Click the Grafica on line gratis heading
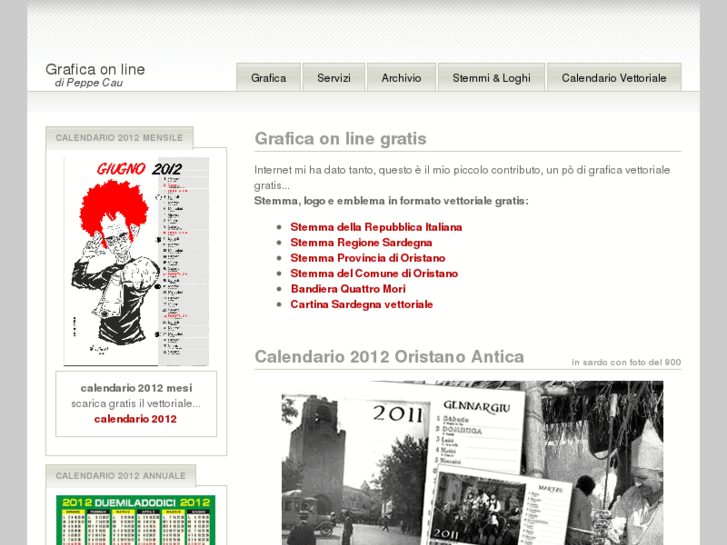727x545 pixels. pos(340,139)
